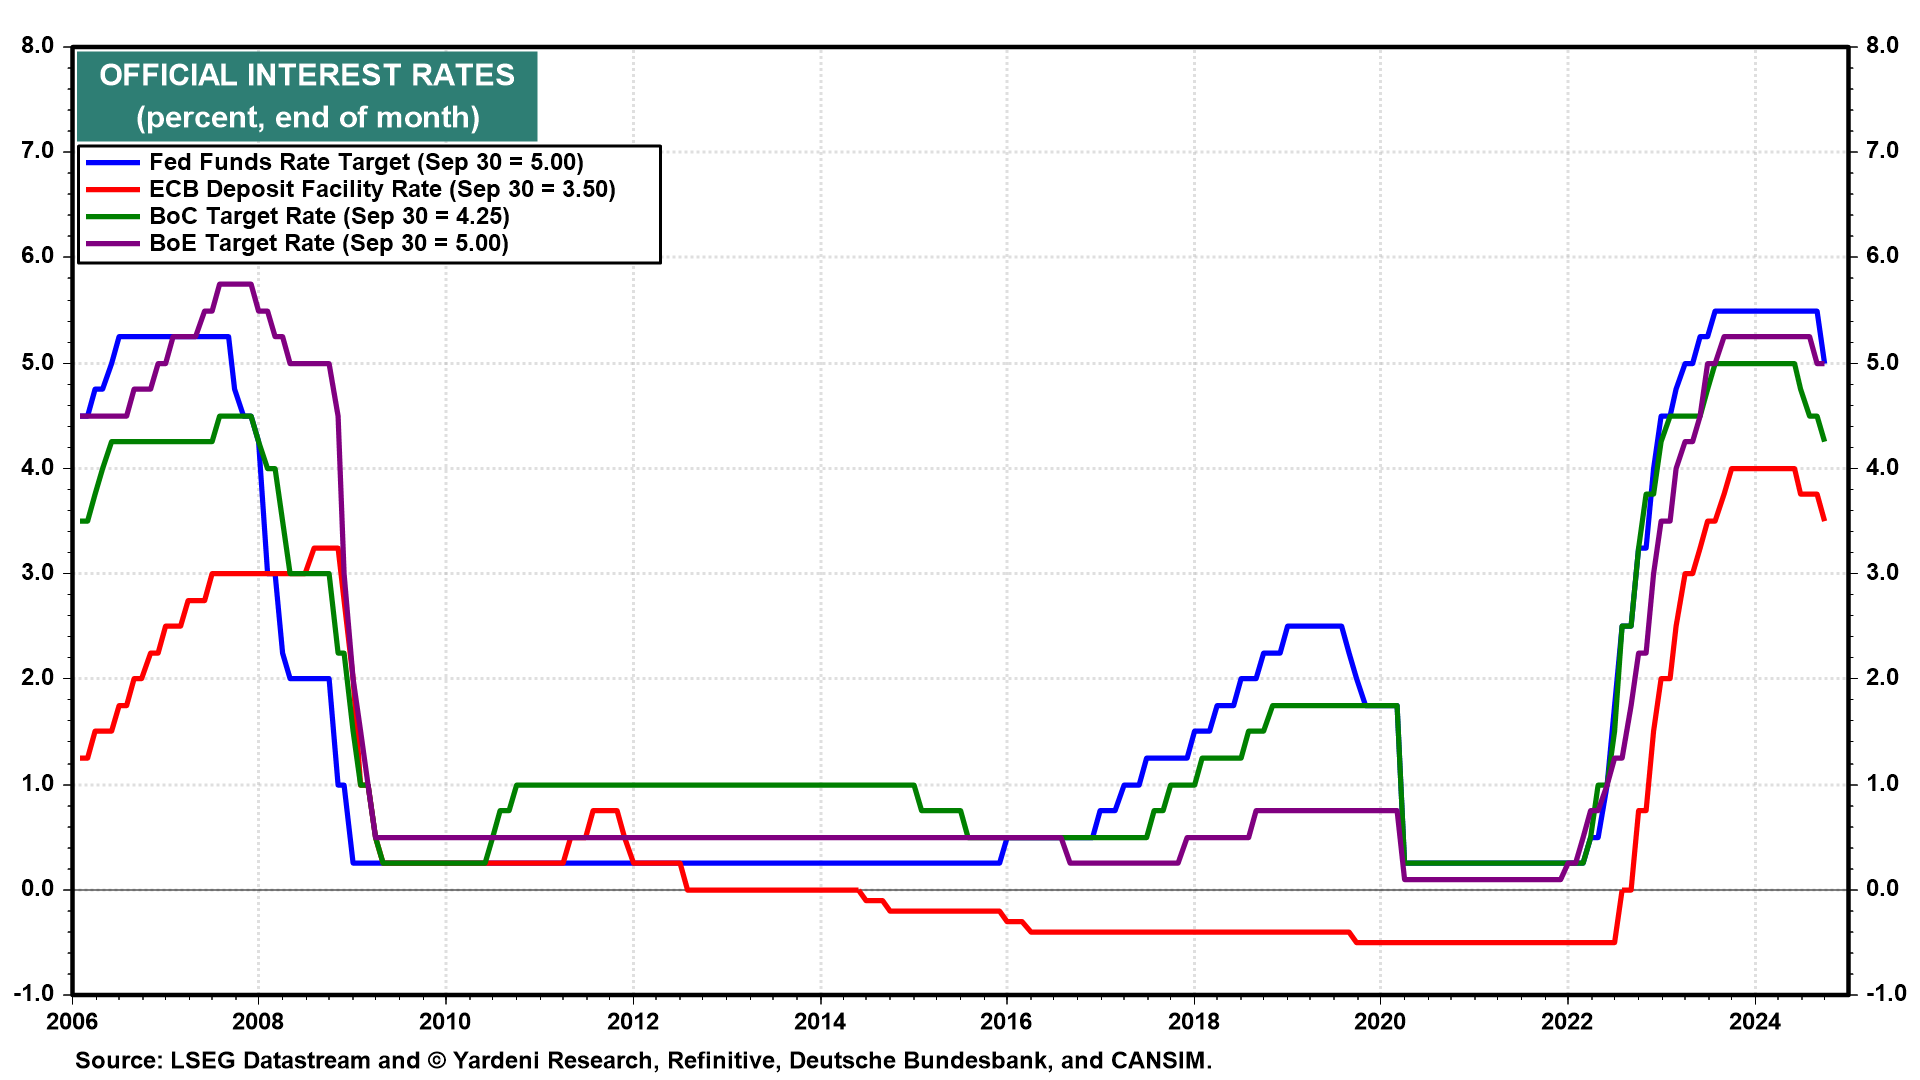Click the green BoC legend line swatch
The height and width of the screenshot is (1080, 1920).
tap(112, 216)
